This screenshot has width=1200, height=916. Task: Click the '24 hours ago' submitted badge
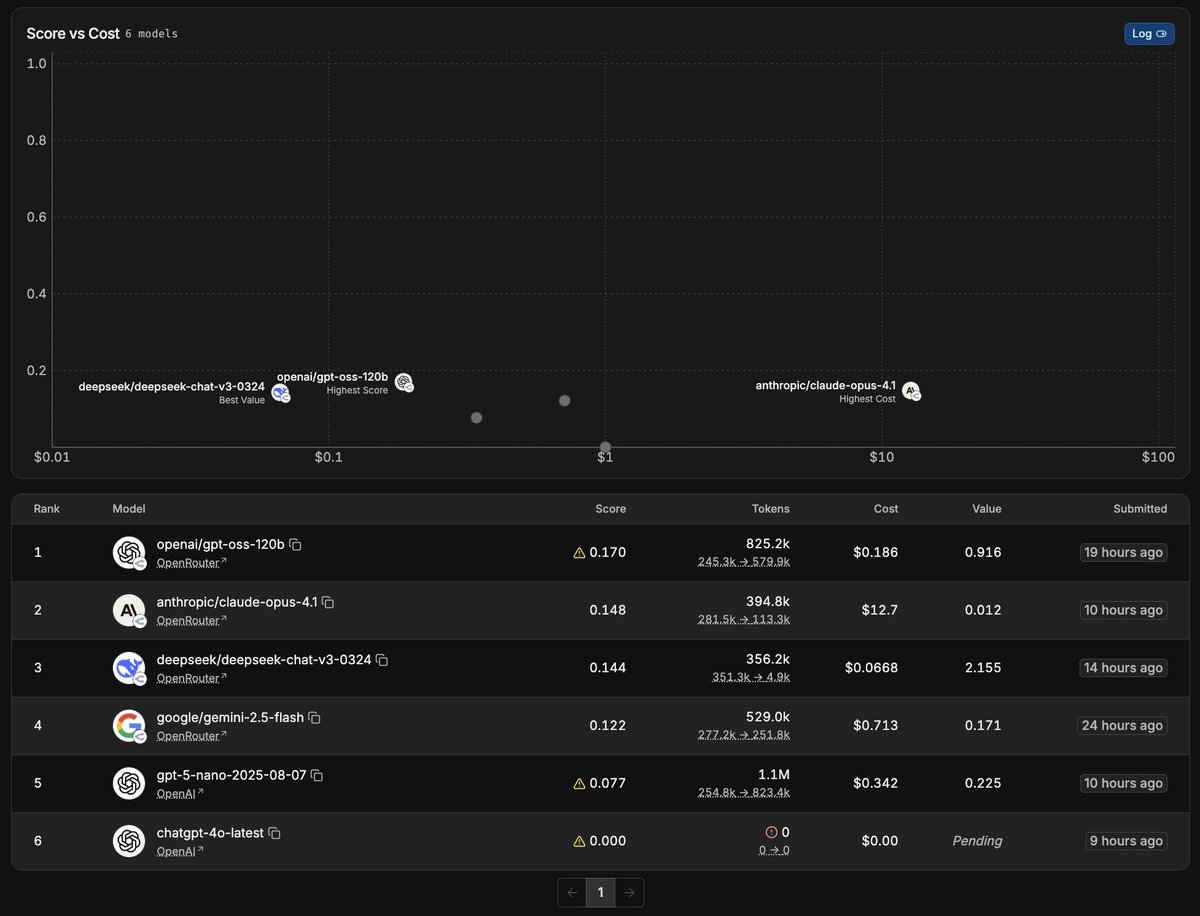[x=1122, y=725]
